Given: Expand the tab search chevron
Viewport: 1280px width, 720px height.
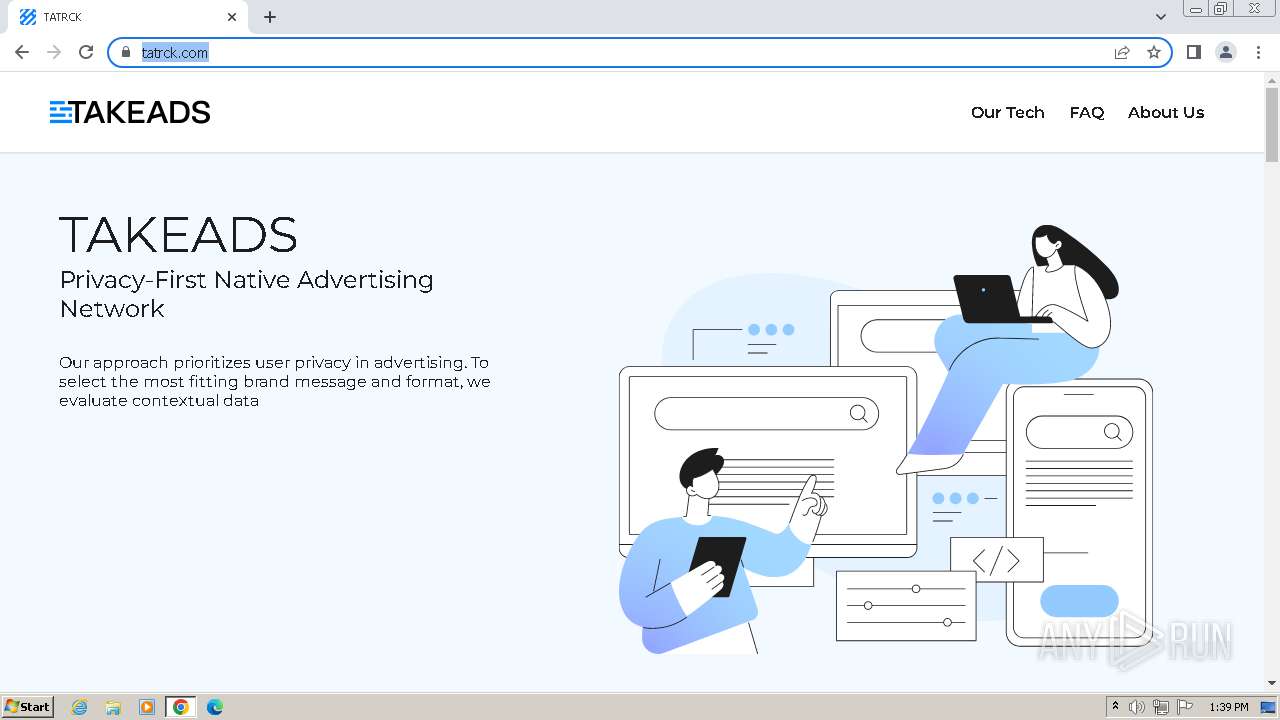Looking at the screenshot, I should pos(1161,17).
